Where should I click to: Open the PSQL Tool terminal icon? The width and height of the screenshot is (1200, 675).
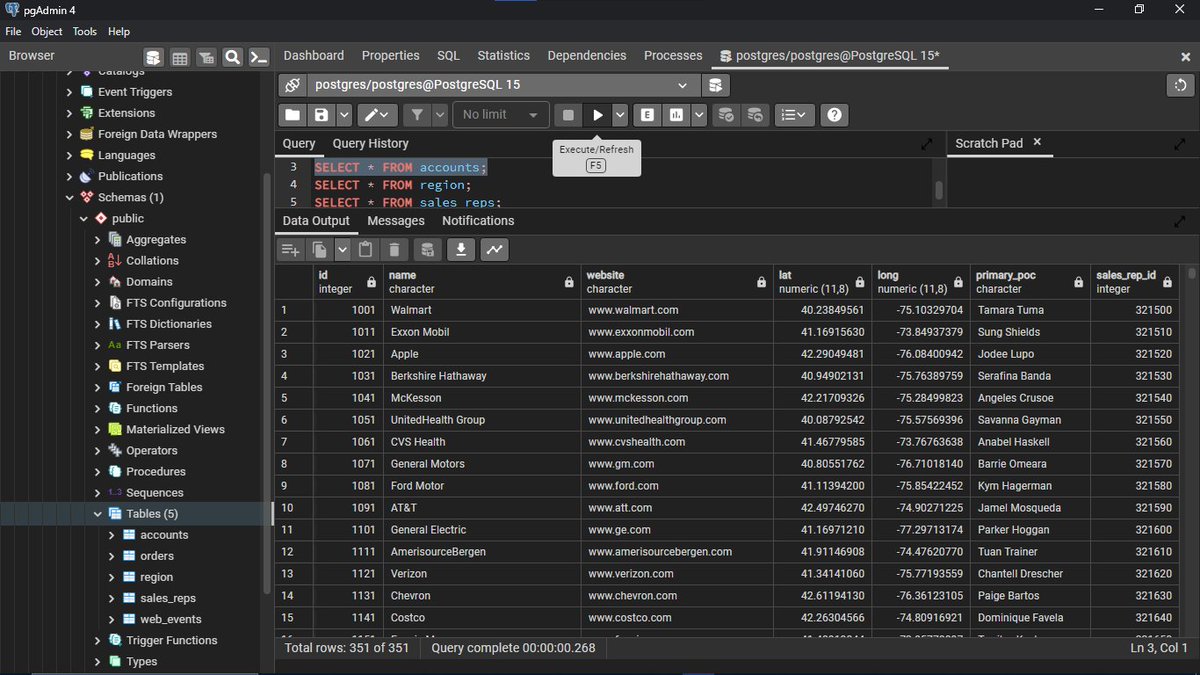pos(259,57)
